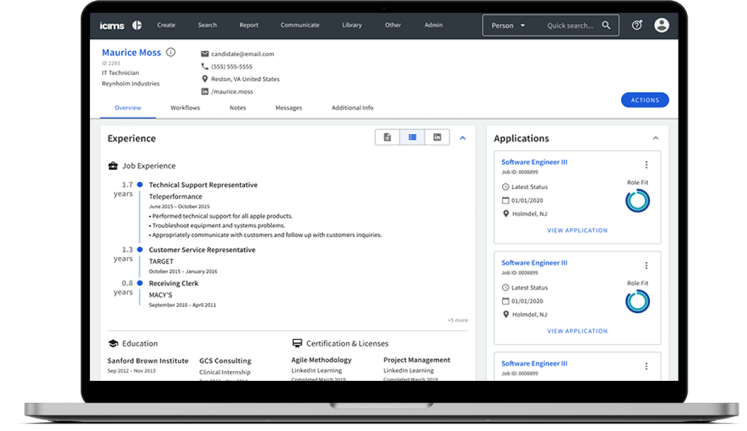Switch Experience to LinkedIn view
The width and height of the screenshot is (747, 431).
coord(437,137)
